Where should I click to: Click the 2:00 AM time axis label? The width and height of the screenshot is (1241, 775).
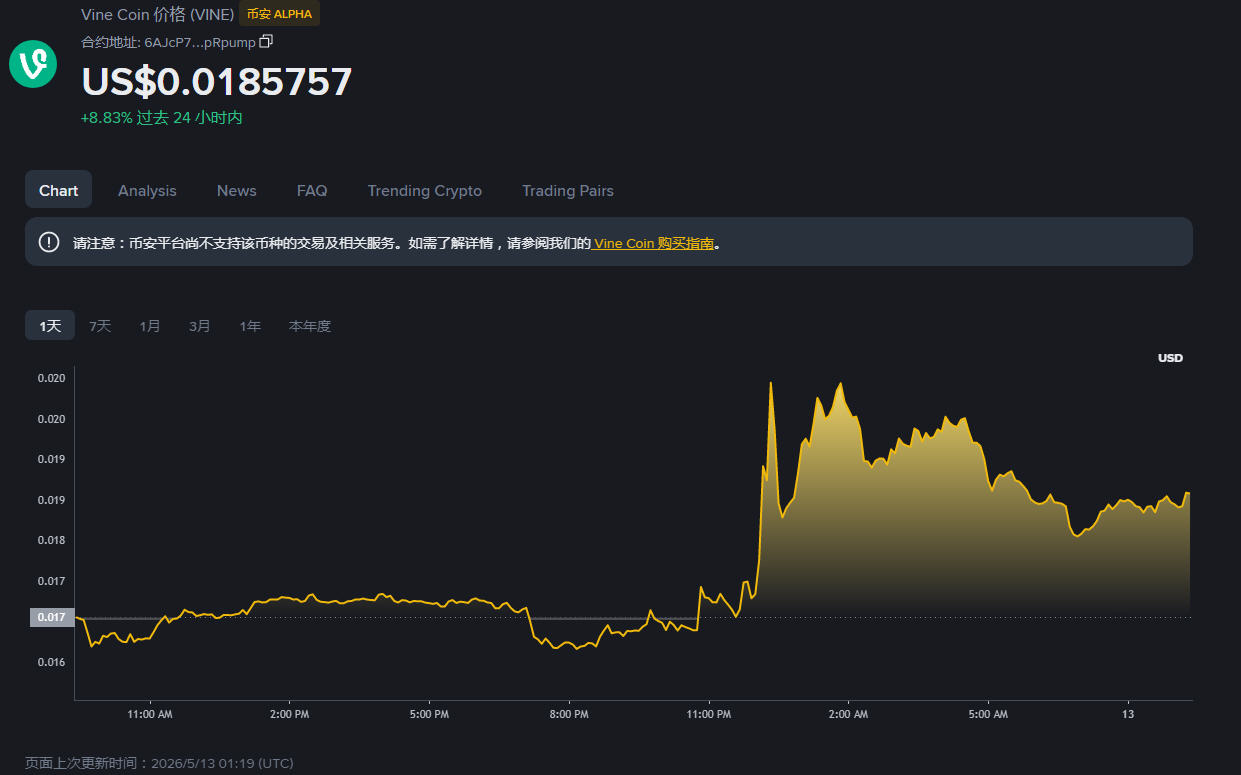(x=848, y=715)
